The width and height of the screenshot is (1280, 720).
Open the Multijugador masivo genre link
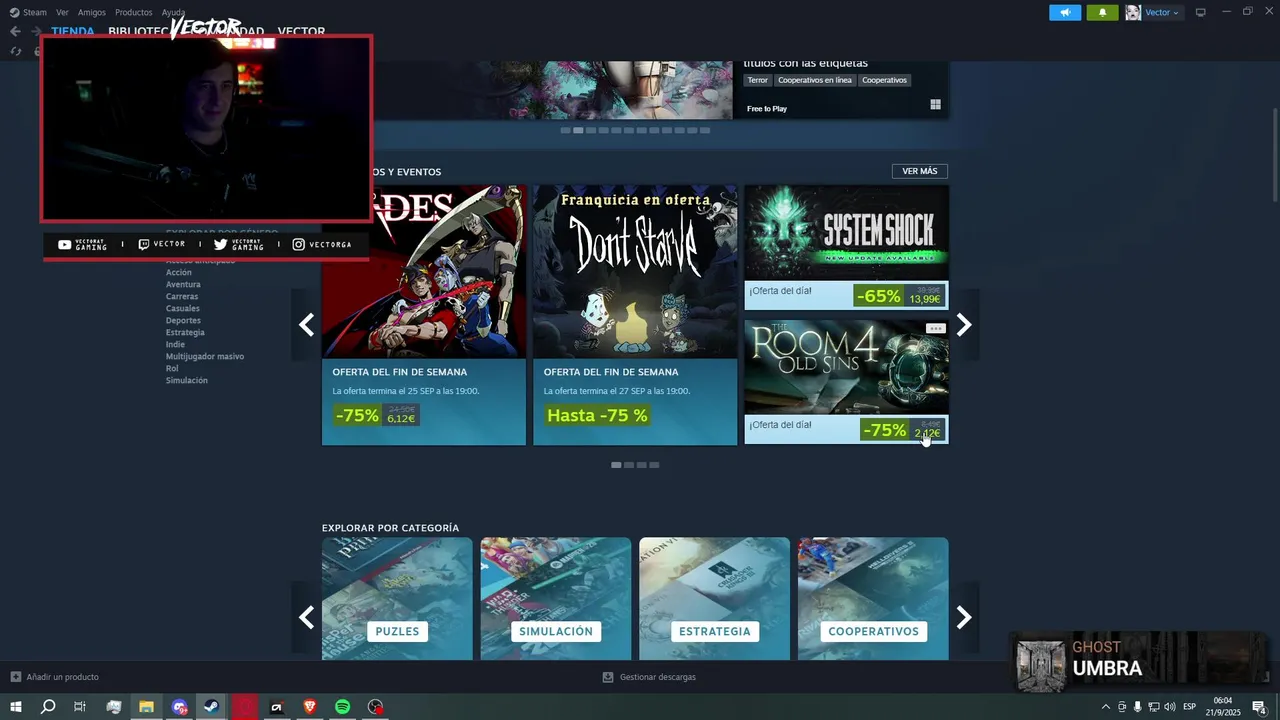tap(205, 356)
